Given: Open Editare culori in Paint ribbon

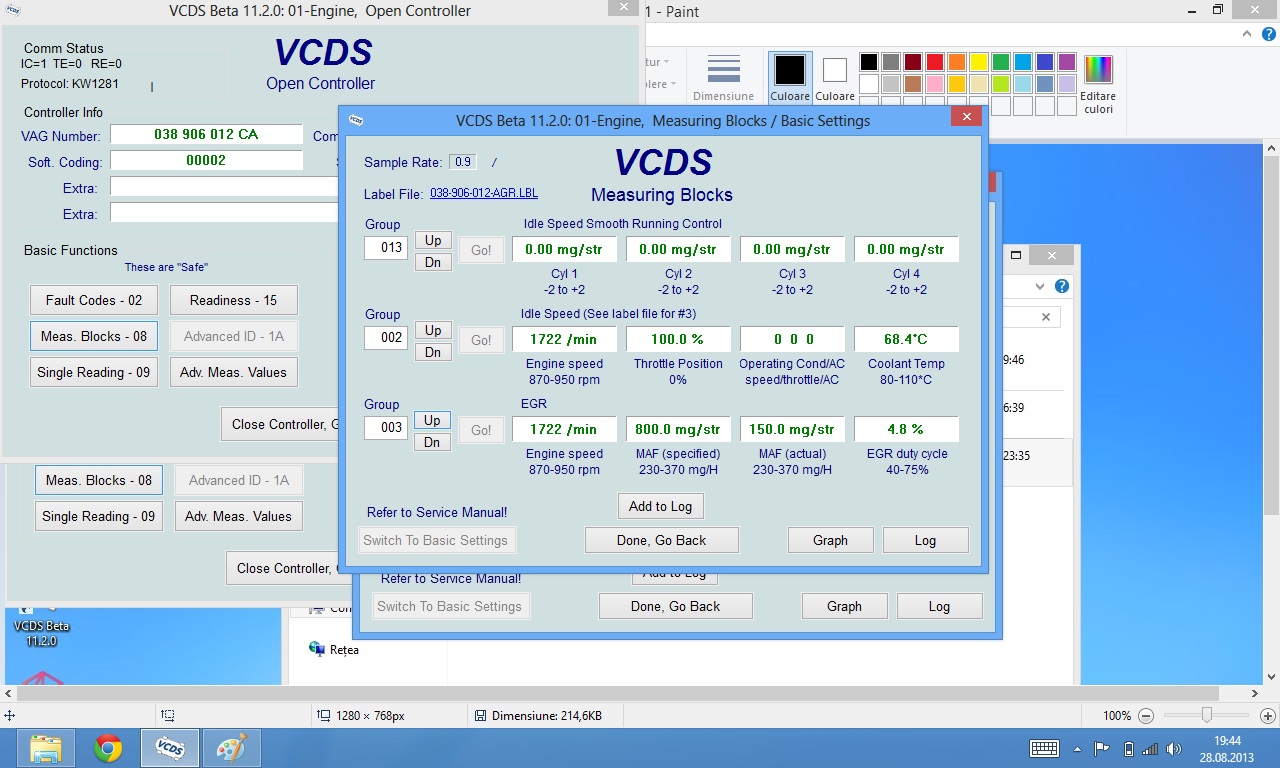Looking at the screenshot, I should [x=1098, y=84].
